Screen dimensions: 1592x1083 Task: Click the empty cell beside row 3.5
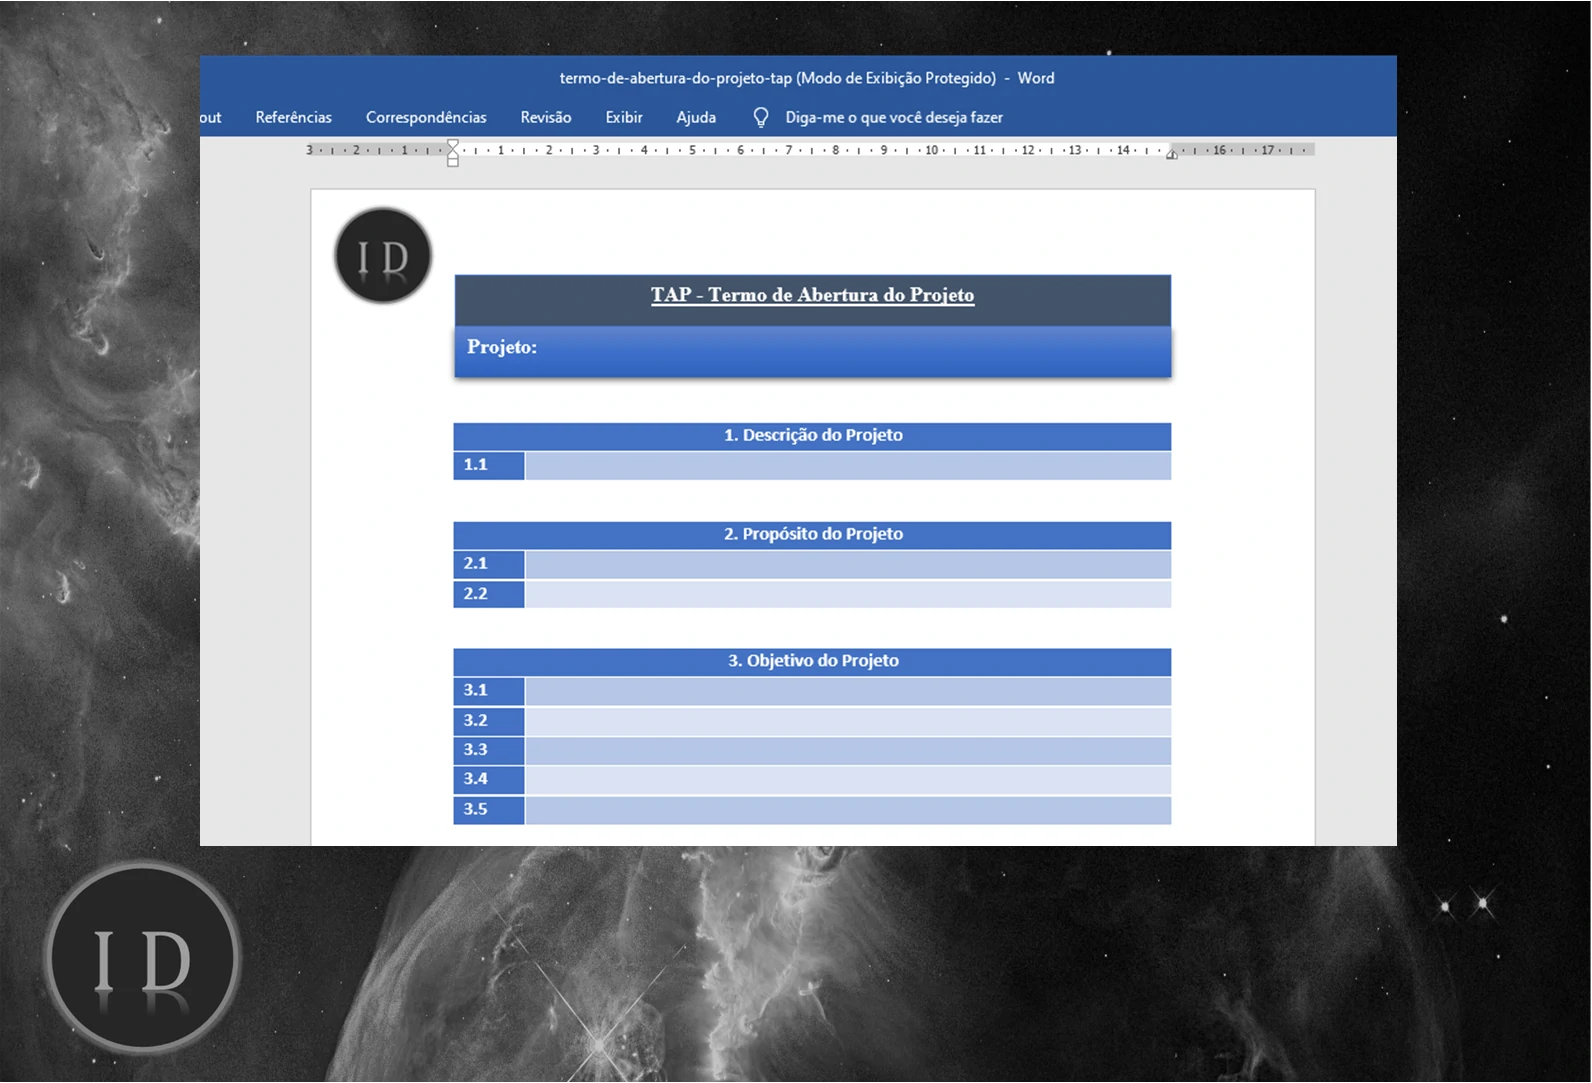click(847, 810)
